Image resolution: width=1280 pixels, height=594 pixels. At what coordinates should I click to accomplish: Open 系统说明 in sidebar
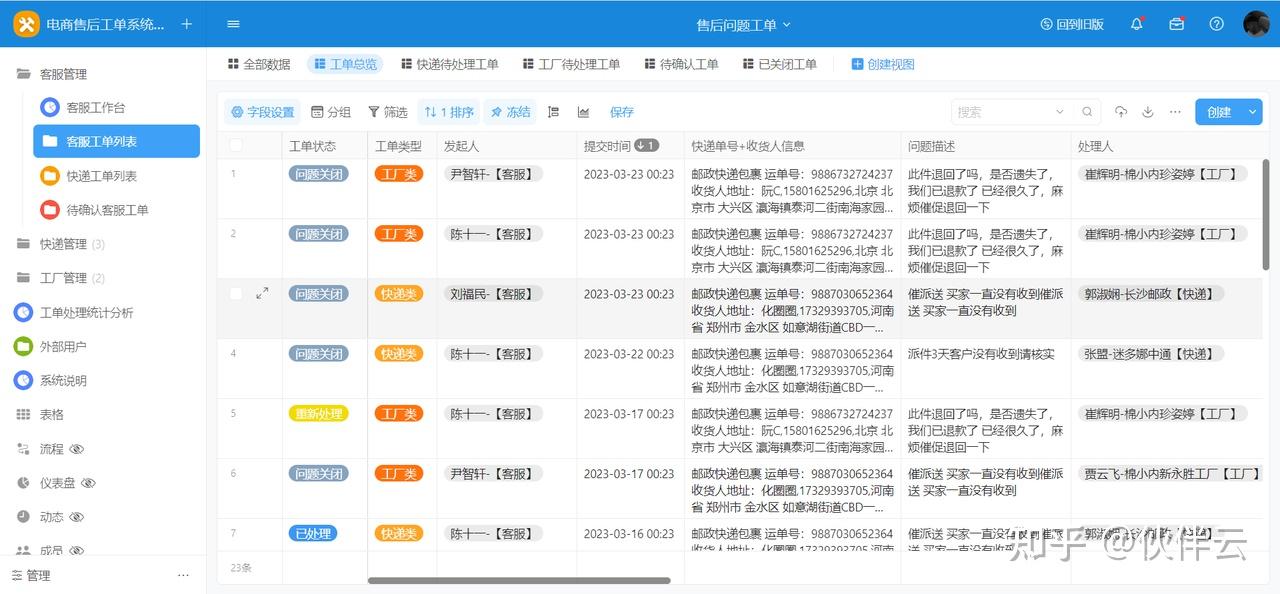point(63,381)
